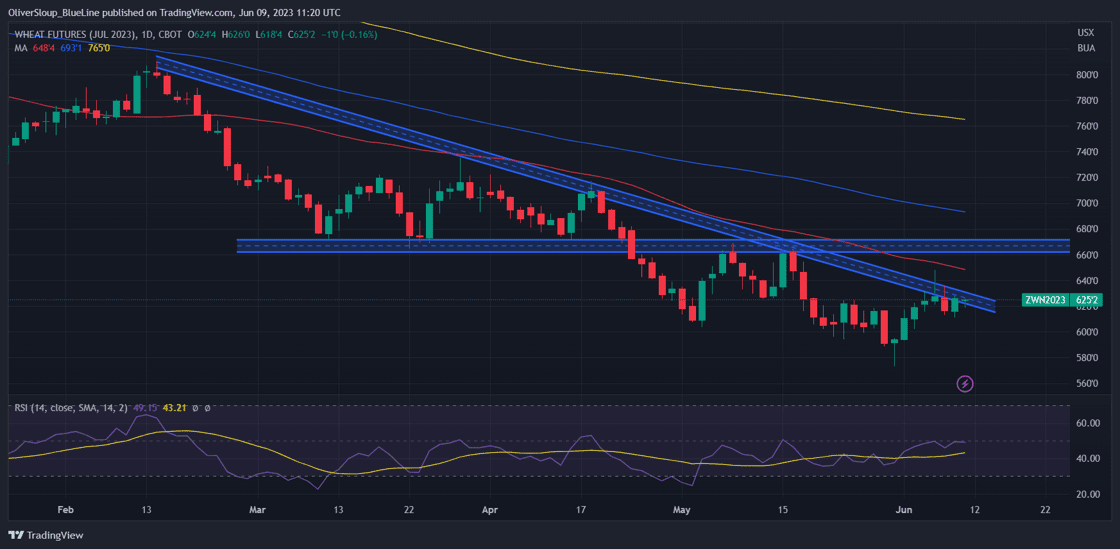Click the 720'0 price axis label
Screen dimensions: 1120x549
tap(1089, 178)
